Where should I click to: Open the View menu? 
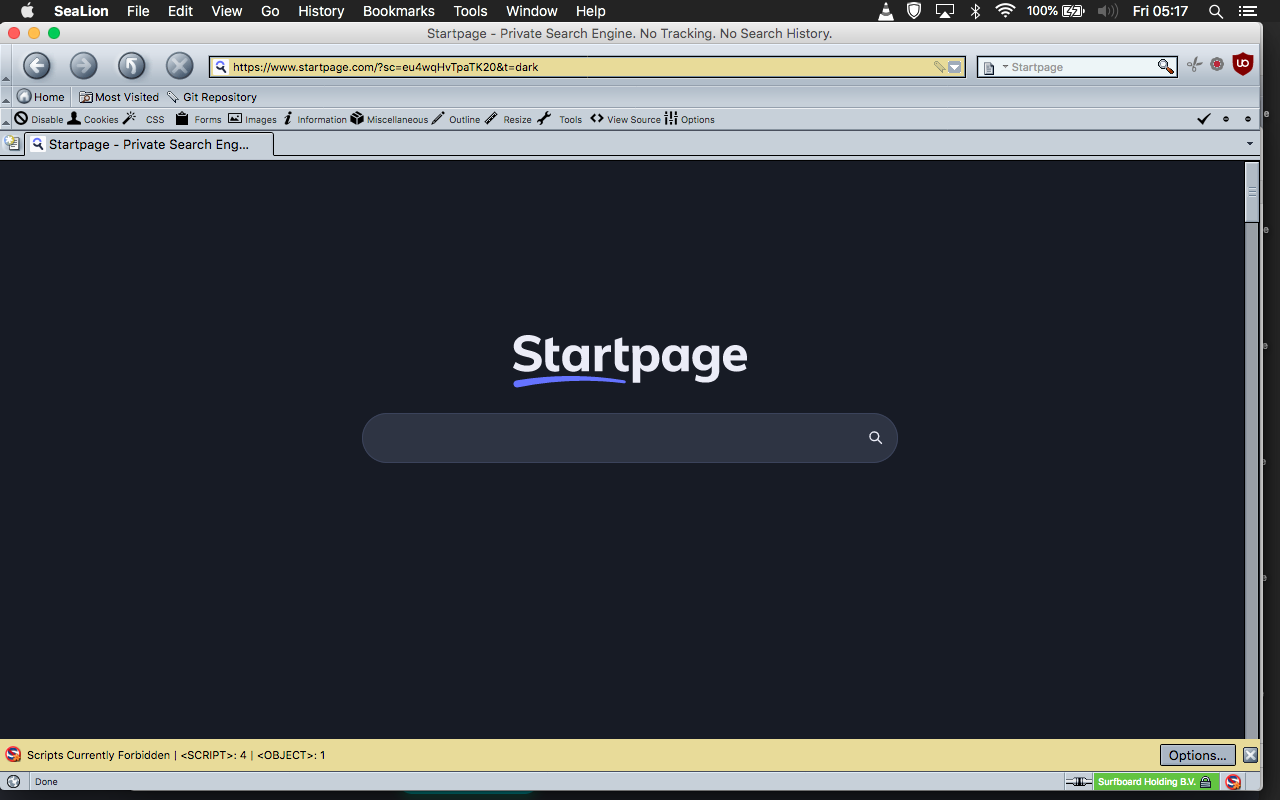[227, 11]
